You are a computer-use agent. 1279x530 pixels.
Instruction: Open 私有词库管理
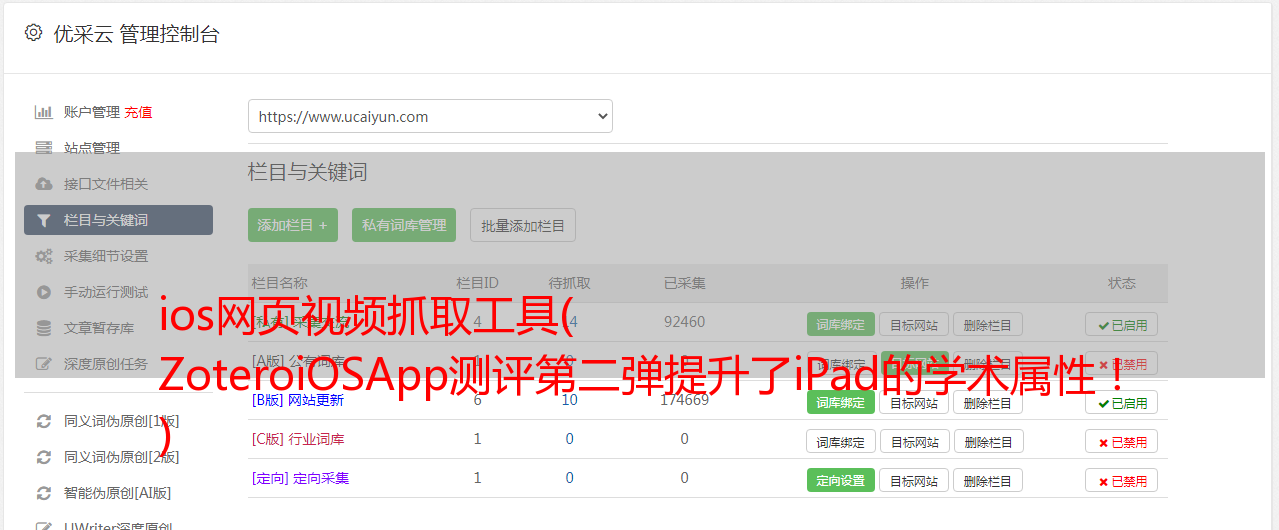click(x=404, y=225)
